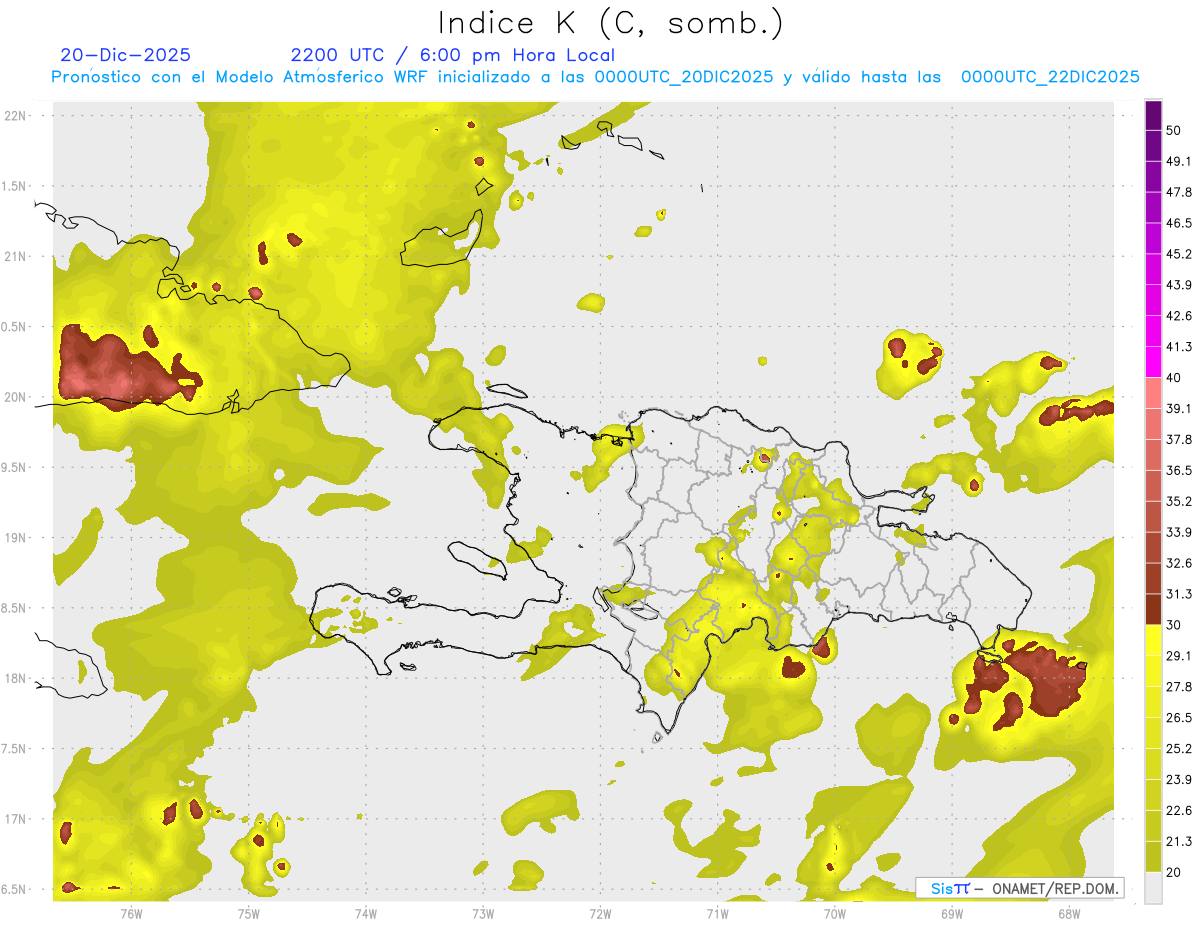
Task: Click the '42.6' legend value
Action: click(x=1179, y=316)
